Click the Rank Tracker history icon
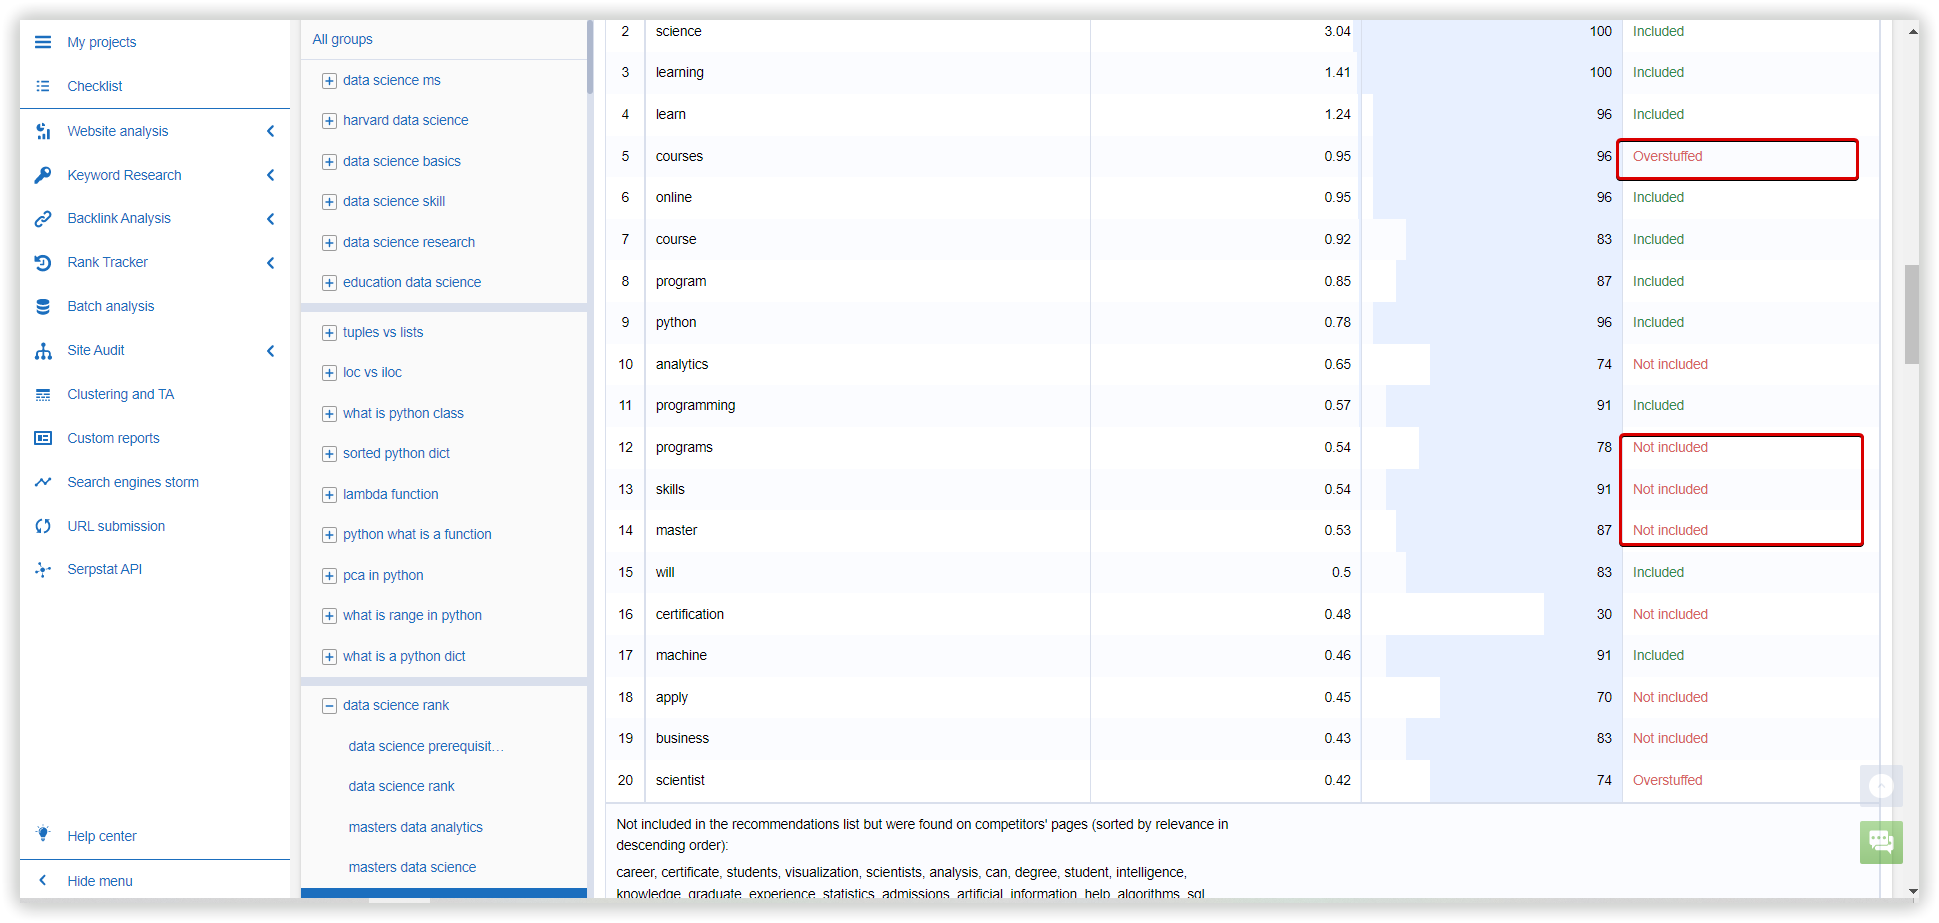Viewport: 1939px width, 923px height. coord(43,263)
